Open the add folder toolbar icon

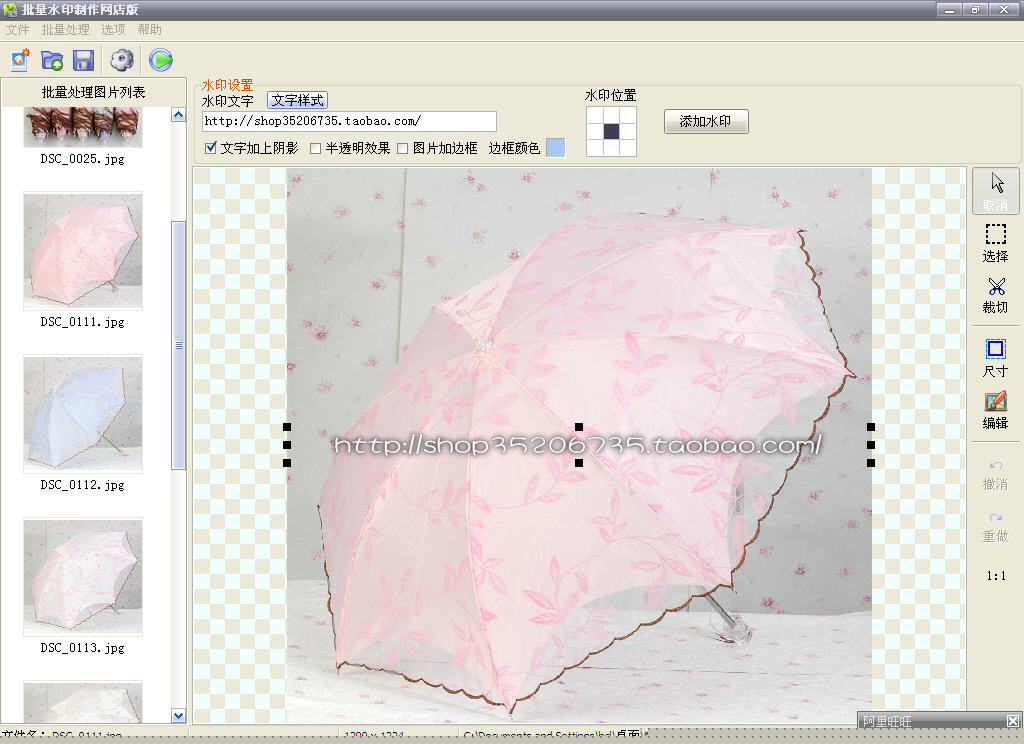(52, 60)
